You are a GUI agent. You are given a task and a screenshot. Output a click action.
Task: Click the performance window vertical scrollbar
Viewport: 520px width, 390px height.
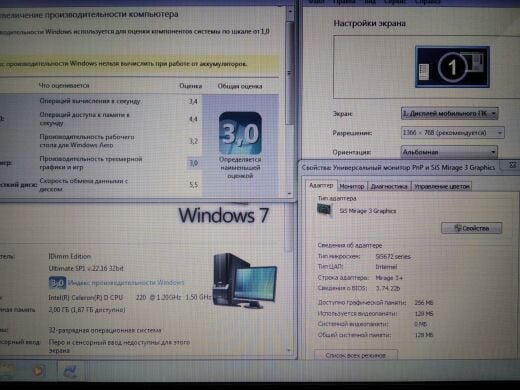pyautogui.click(x=289, y=73)
